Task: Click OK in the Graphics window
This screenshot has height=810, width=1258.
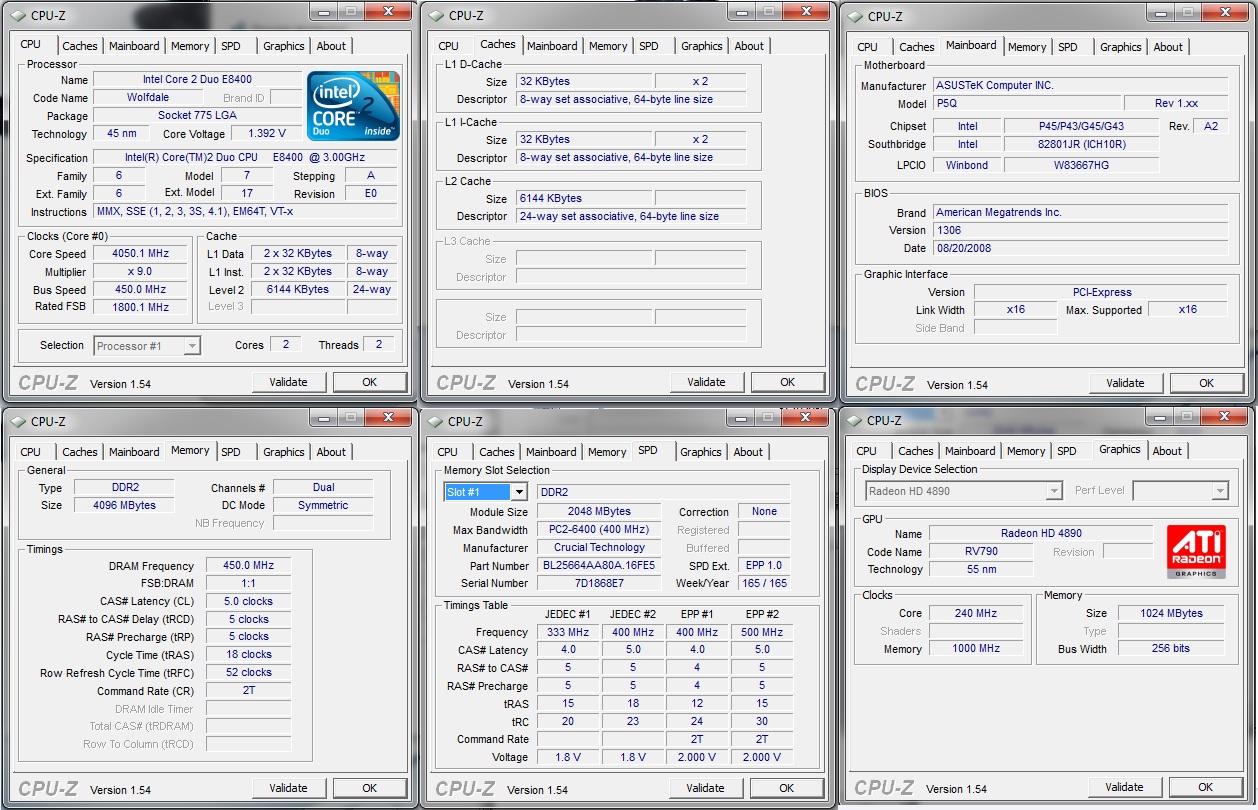Action: (1206, 787)
